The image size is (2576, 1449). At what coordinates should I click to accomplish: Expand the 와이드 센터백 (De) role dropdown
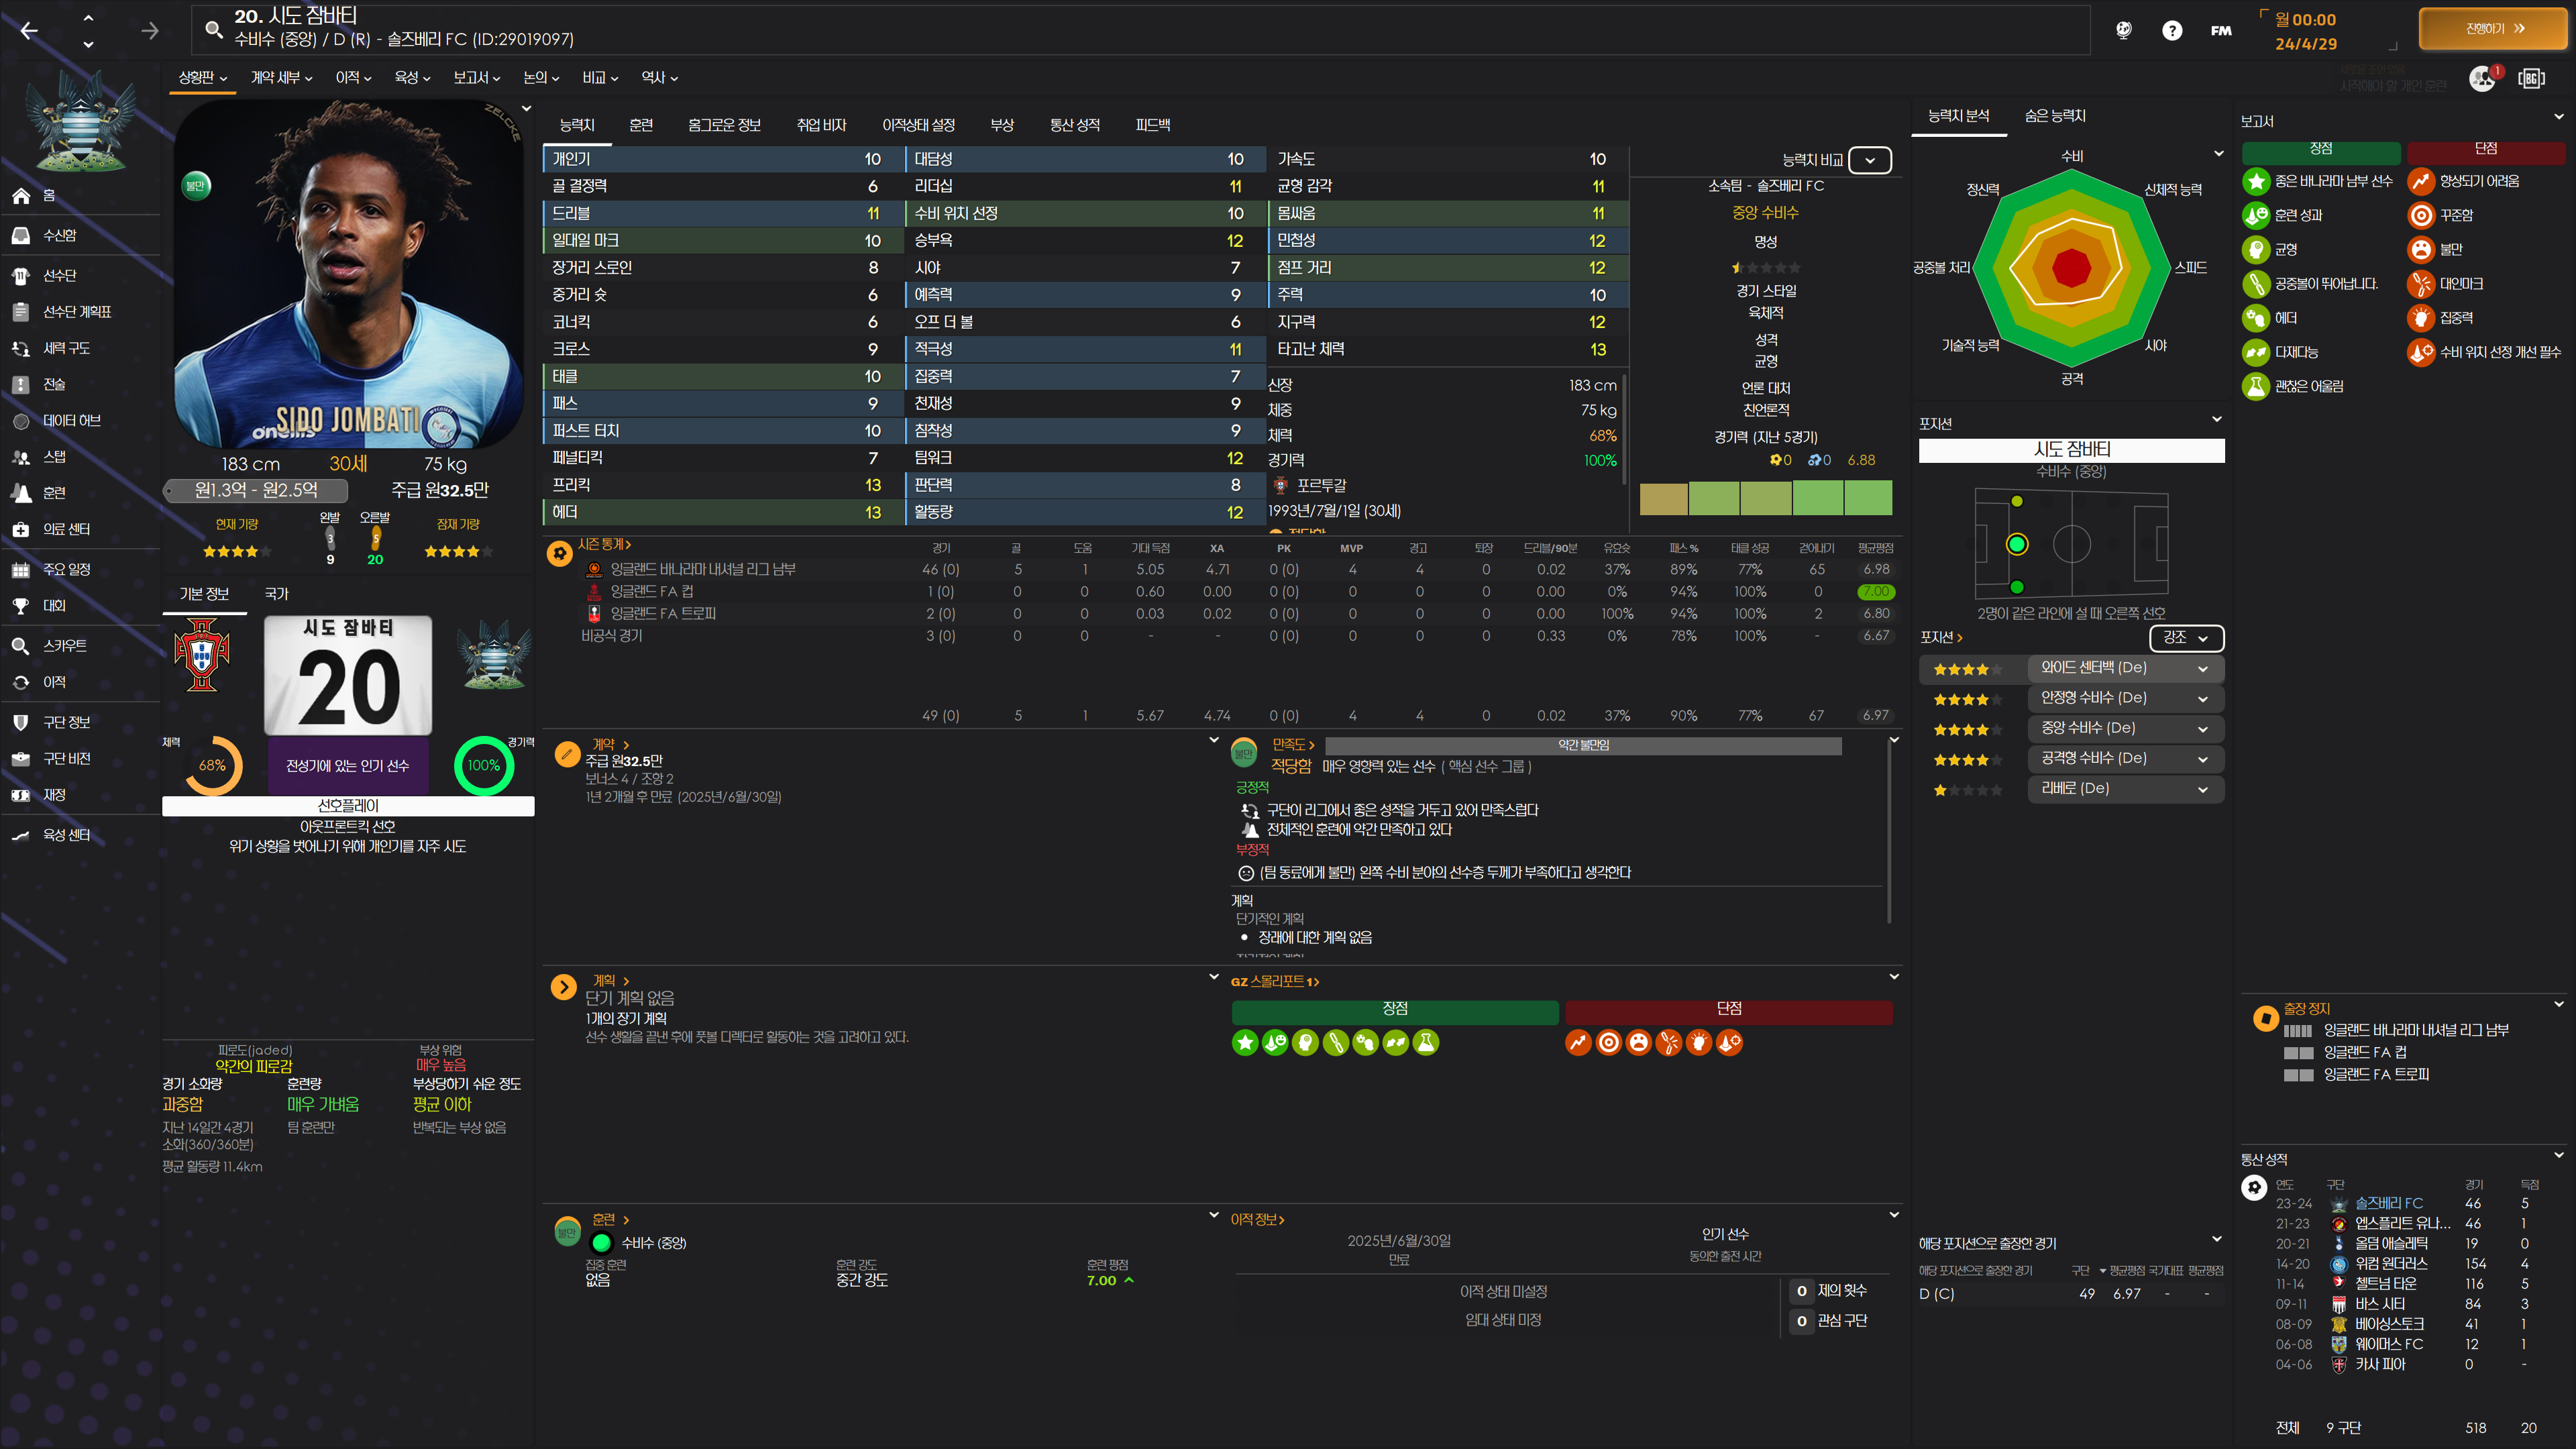[2202, 668]
